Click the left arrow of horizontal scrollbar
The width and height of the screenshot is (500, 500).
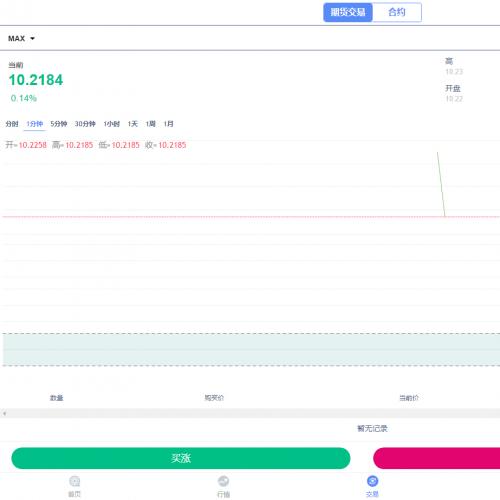[4, 414]
